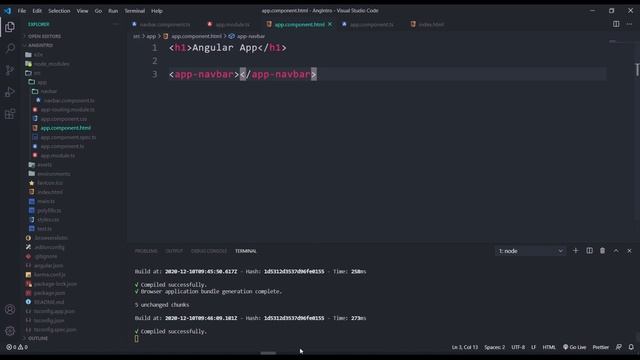Image resolution: width=640 pixels, height=360 pixels.
Task: Open the File menu
Action: click(22, 11)
